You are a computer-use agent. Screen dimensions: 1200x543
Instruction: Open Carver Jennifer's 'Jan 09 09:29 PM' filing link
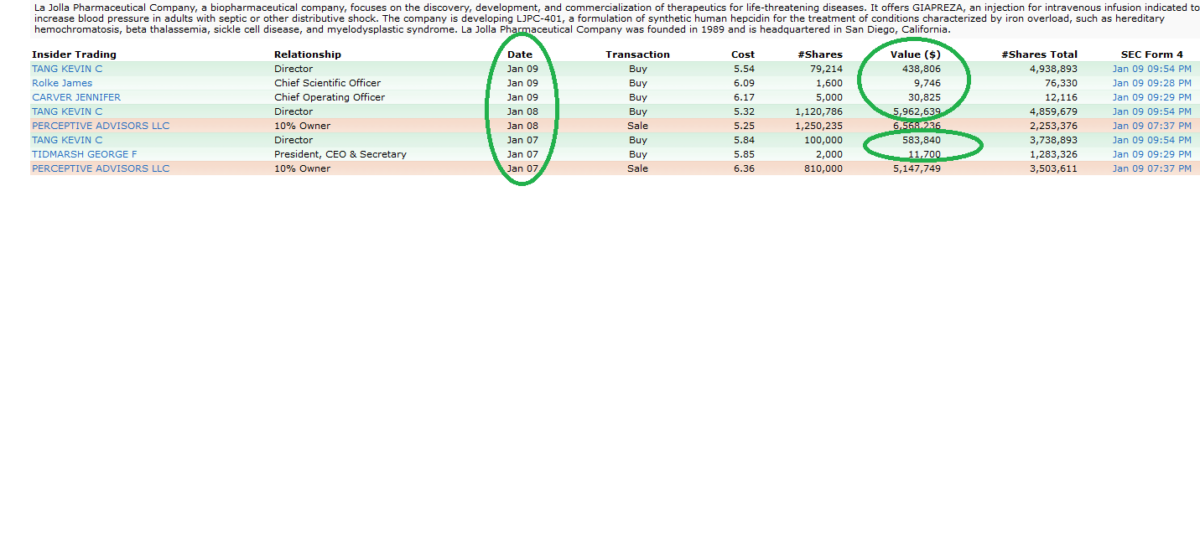click(1151, 97)
